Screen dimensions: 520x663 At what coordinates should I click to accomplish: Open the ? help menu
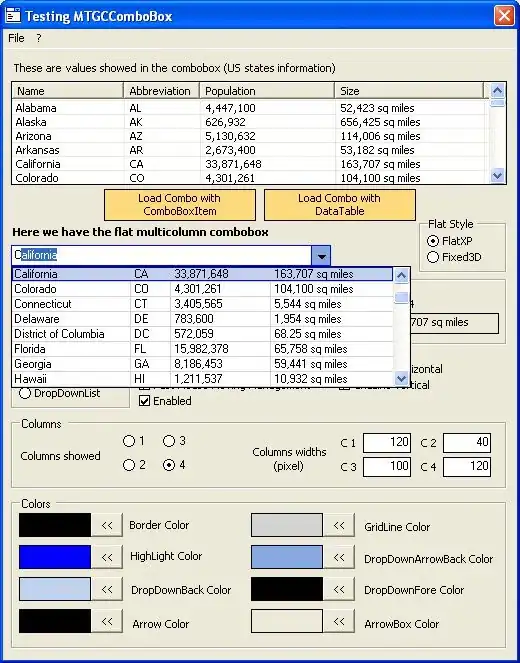38,38
